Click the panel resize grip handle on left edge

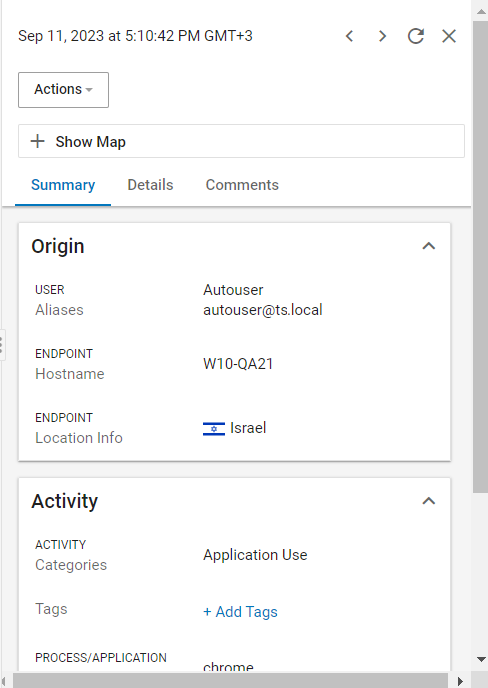click(x=2, y=345)
